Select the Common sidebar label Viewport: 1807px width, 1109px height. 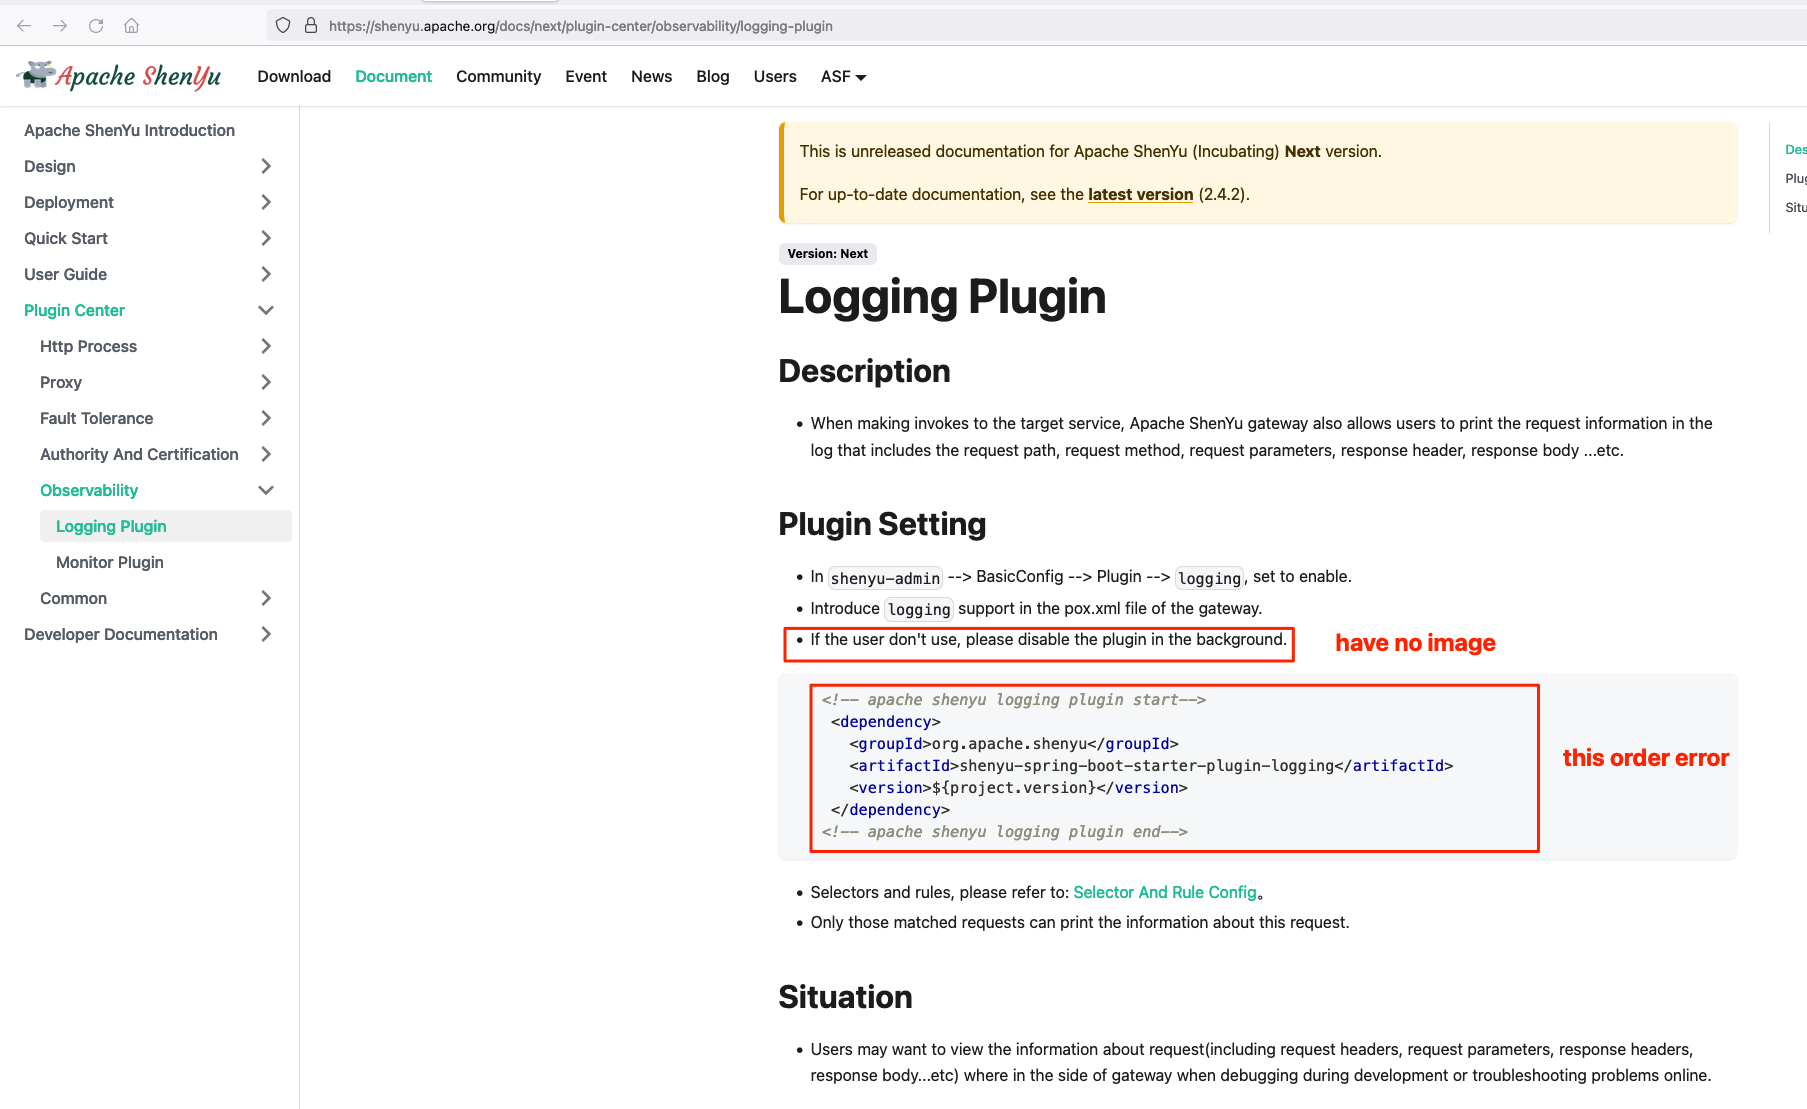tap(73, 598)
